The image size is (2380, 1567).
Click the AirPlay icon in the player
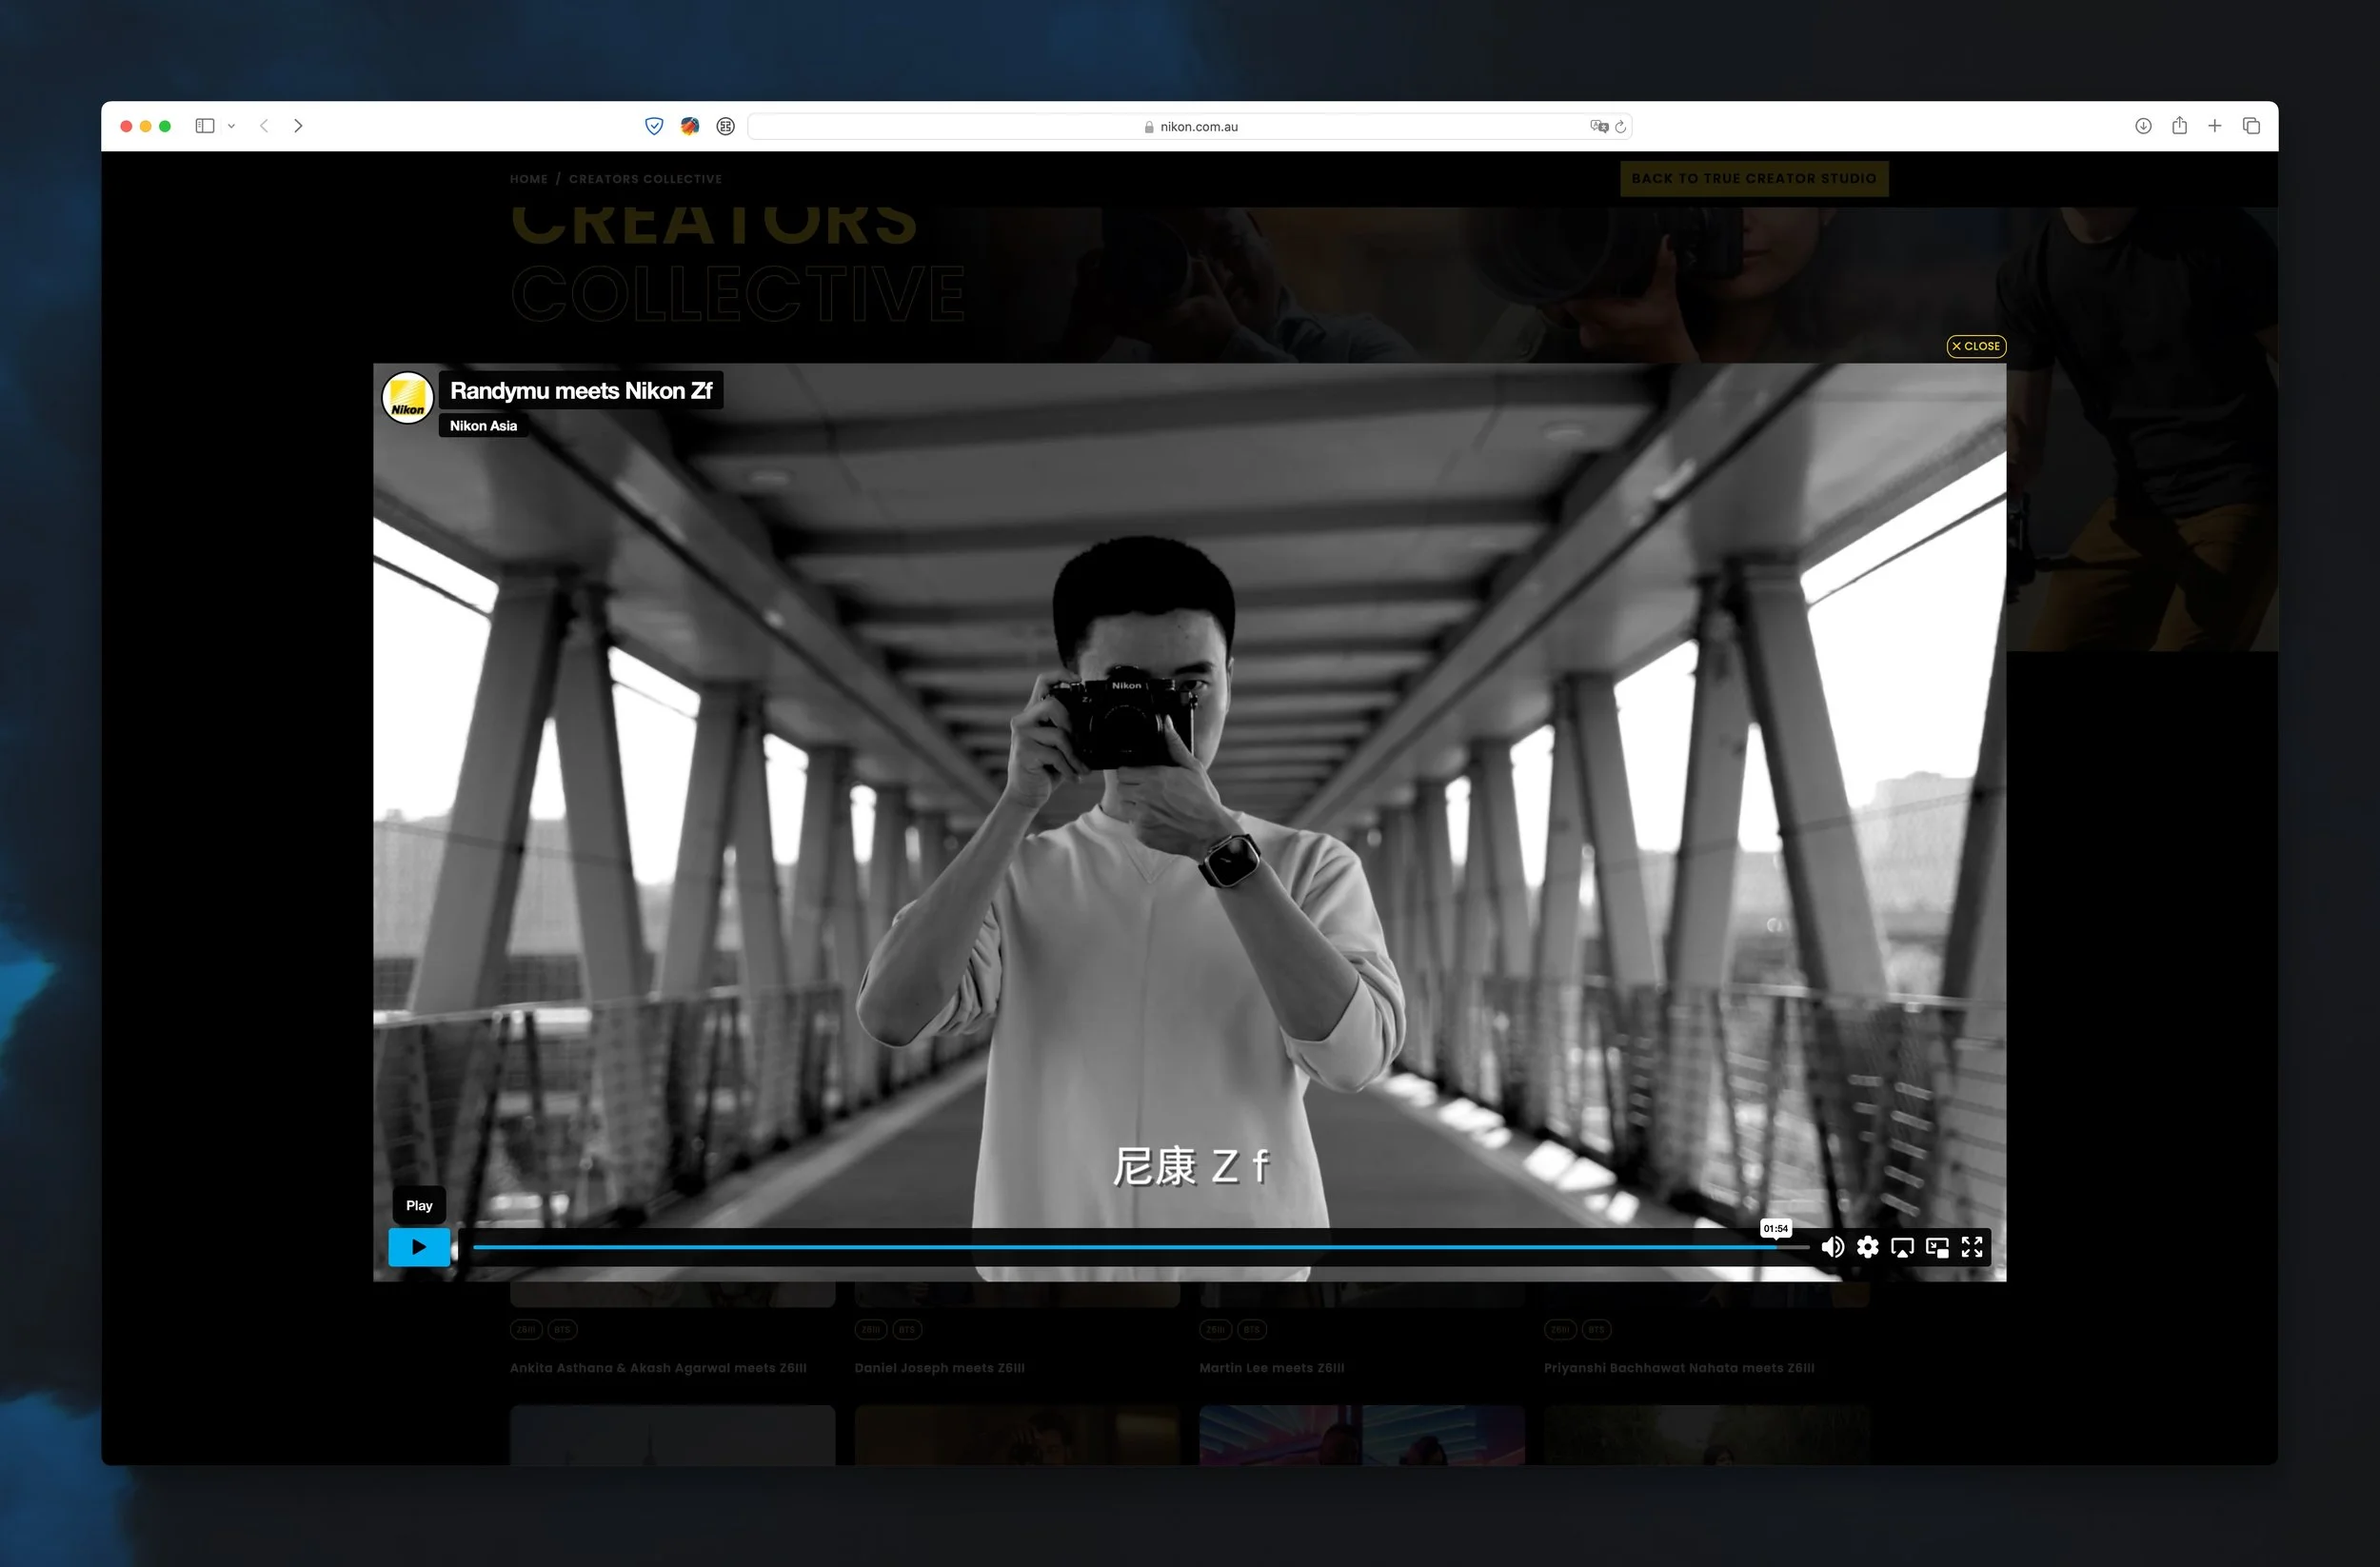coord(1902,1247)
